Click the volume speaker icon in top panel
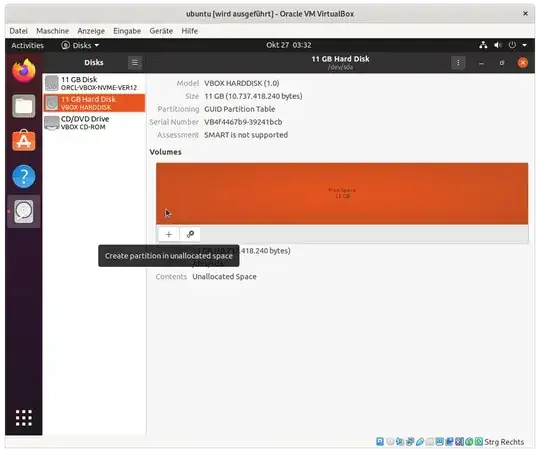 click(x=498, y=45)
